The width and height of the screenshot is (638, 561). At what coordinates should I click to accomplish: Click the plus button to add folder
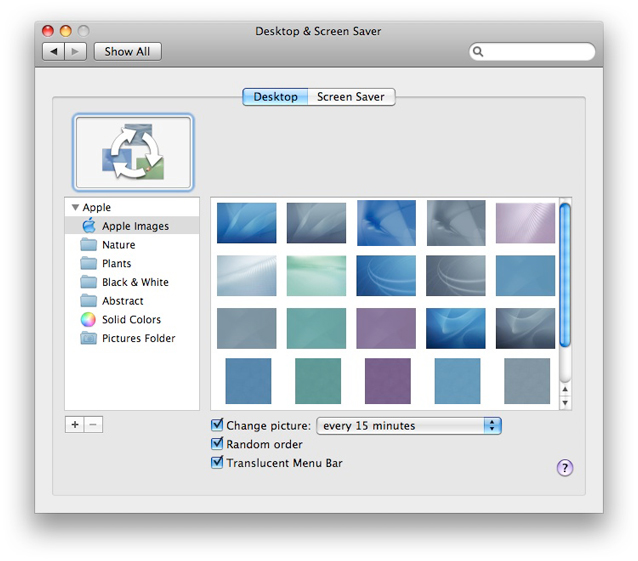(x=74, y=425)
